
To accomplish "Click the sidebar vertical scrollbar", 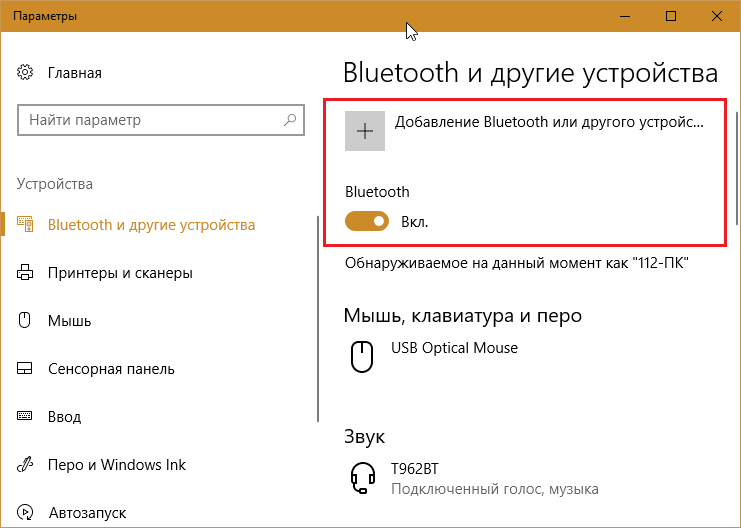I will coord(318,319).
